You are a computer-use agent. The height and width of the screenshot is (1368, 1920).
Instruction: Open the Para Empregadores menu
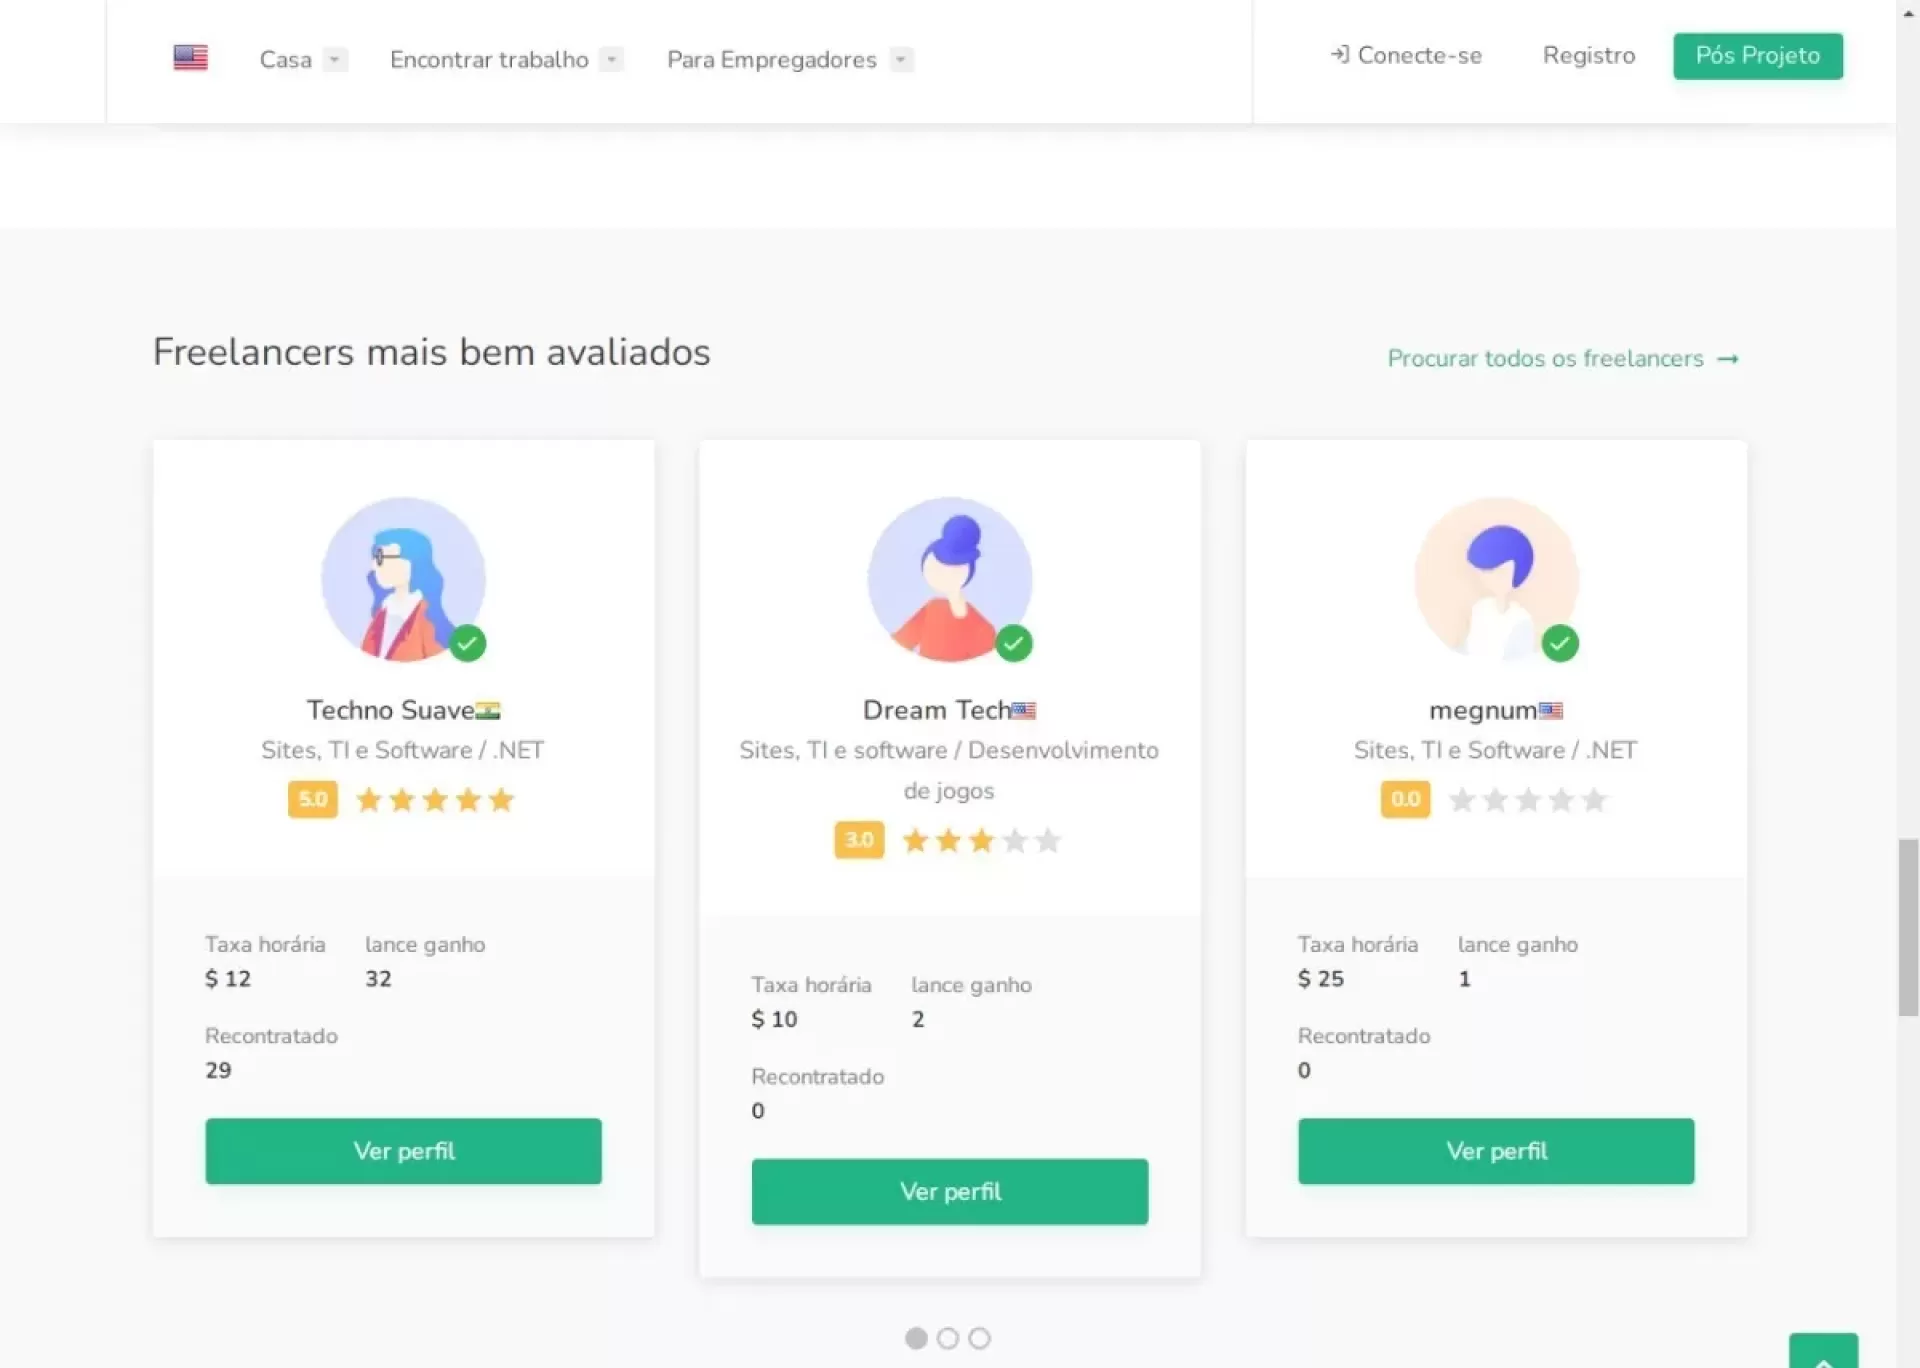[771, 60]
